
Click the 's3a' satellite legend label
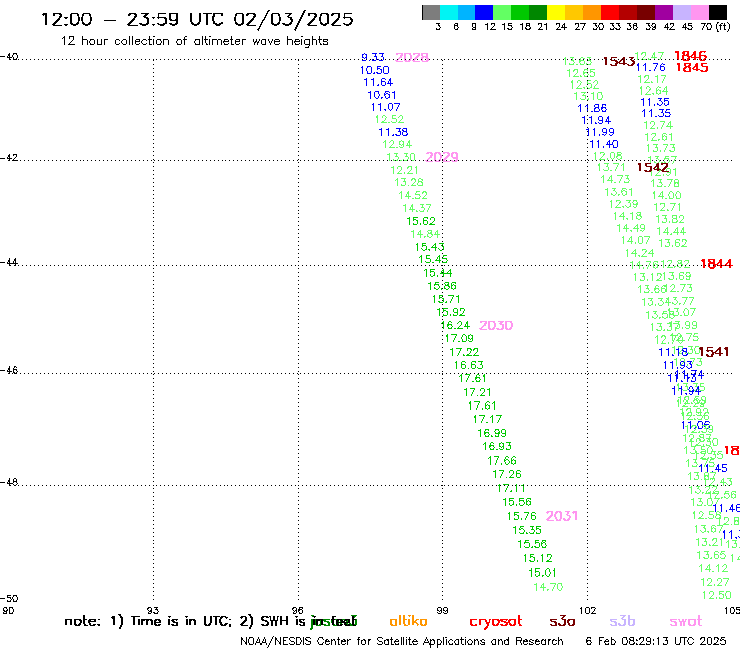tap(562, 622)
